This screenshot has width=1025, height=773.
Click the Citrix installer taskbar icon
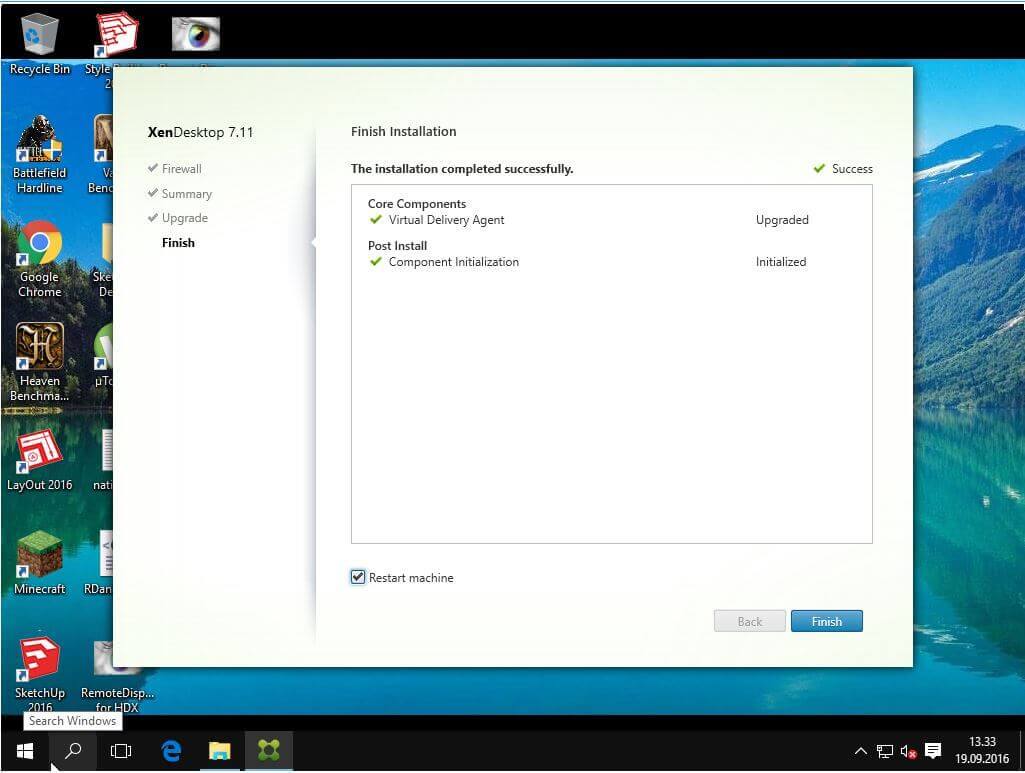(269, 751)
